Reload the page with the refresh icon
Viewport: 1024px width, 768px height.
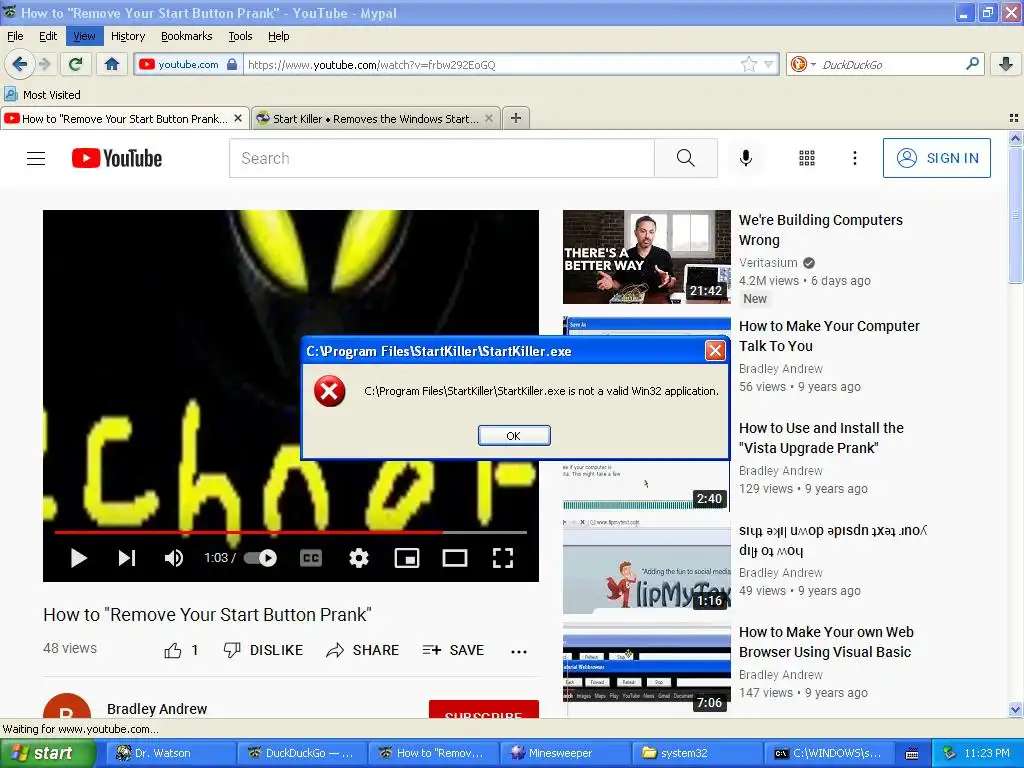75,64
